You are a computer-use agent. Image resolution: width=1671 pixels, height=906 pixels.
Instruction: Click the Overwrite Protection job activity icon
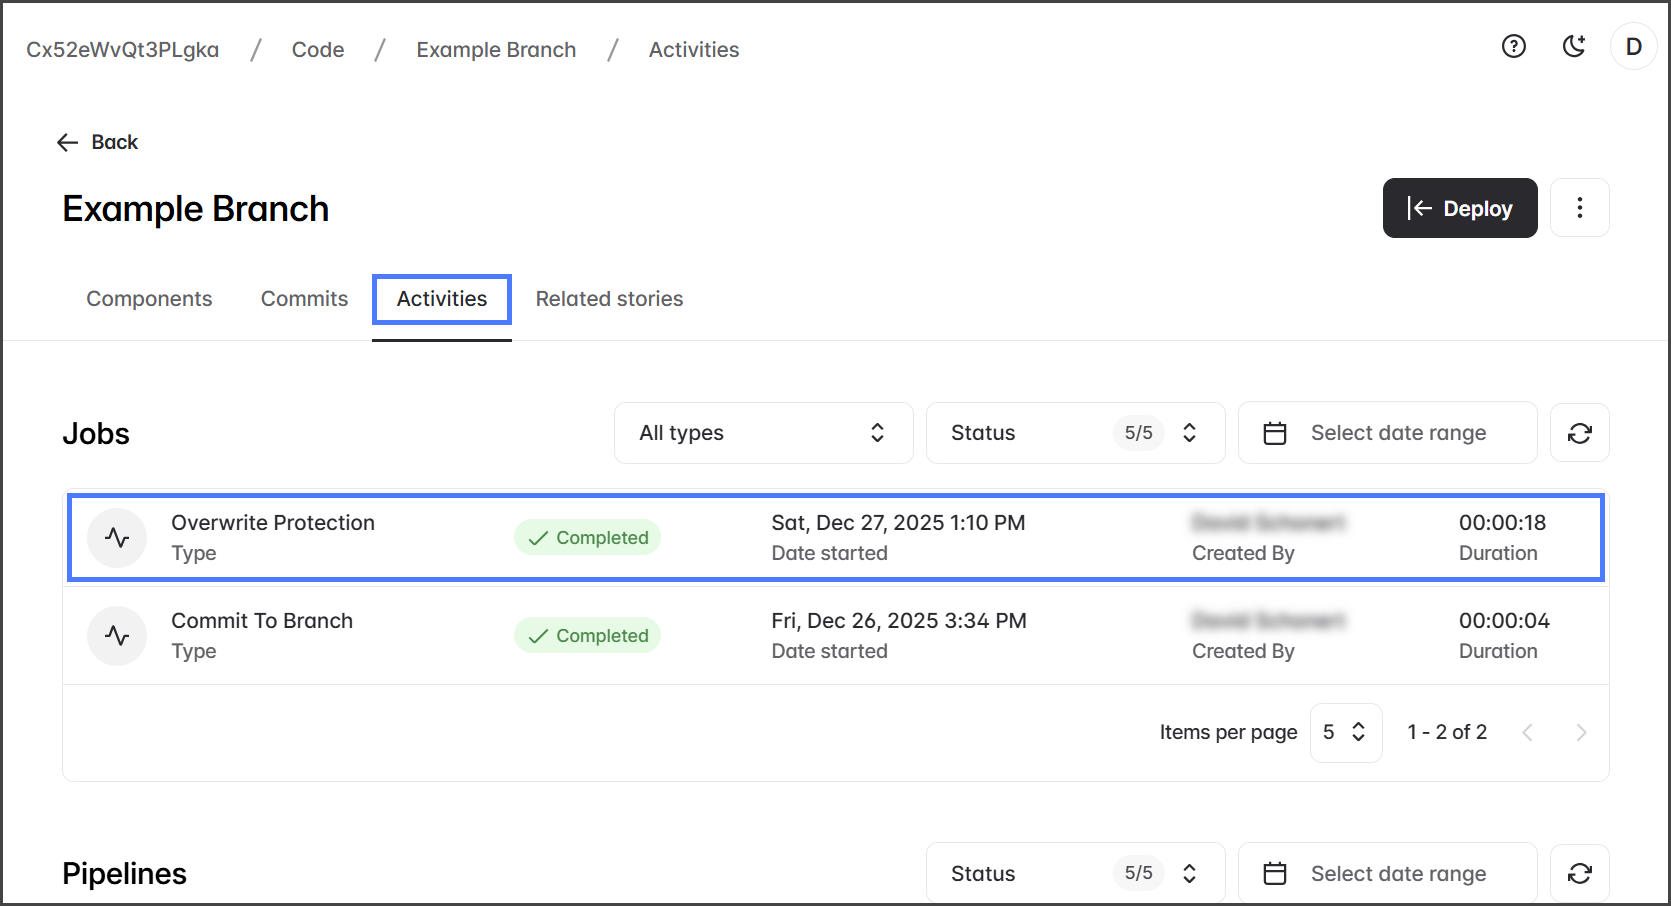(x=117, y=538)
